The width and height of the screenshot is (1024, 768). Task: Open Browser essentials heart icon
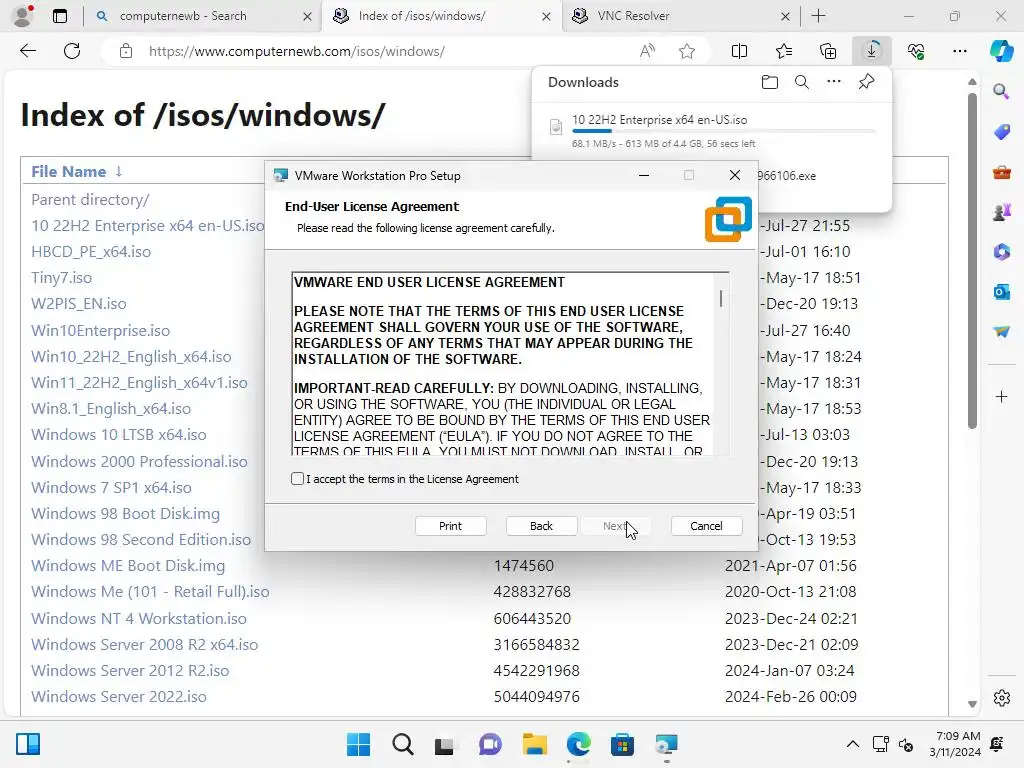[916, 51]
